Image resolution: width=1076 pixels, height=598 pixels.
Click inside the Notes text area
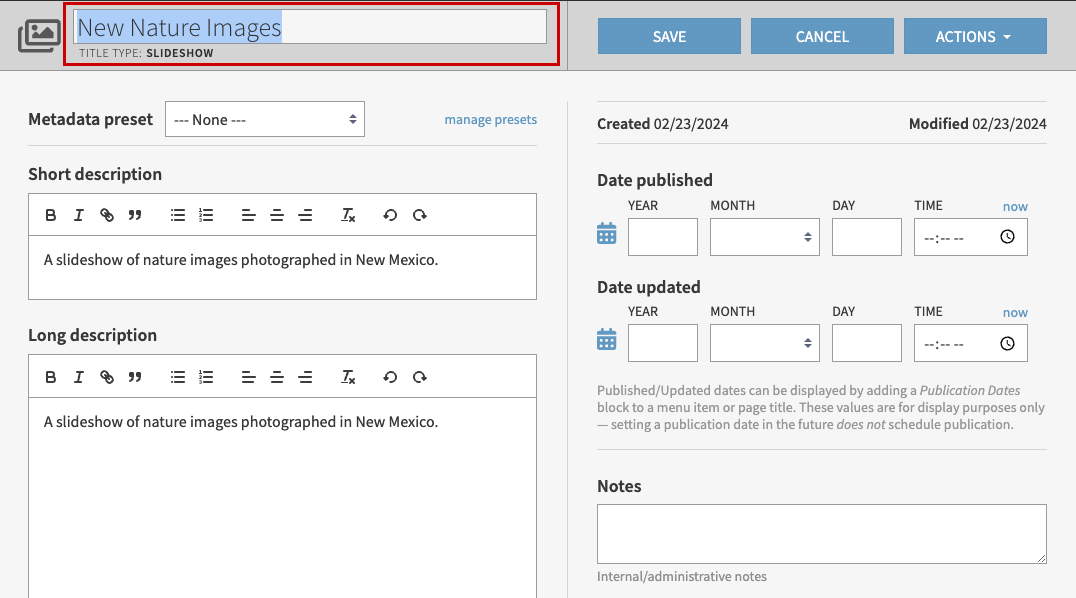(x=820, y=533)
